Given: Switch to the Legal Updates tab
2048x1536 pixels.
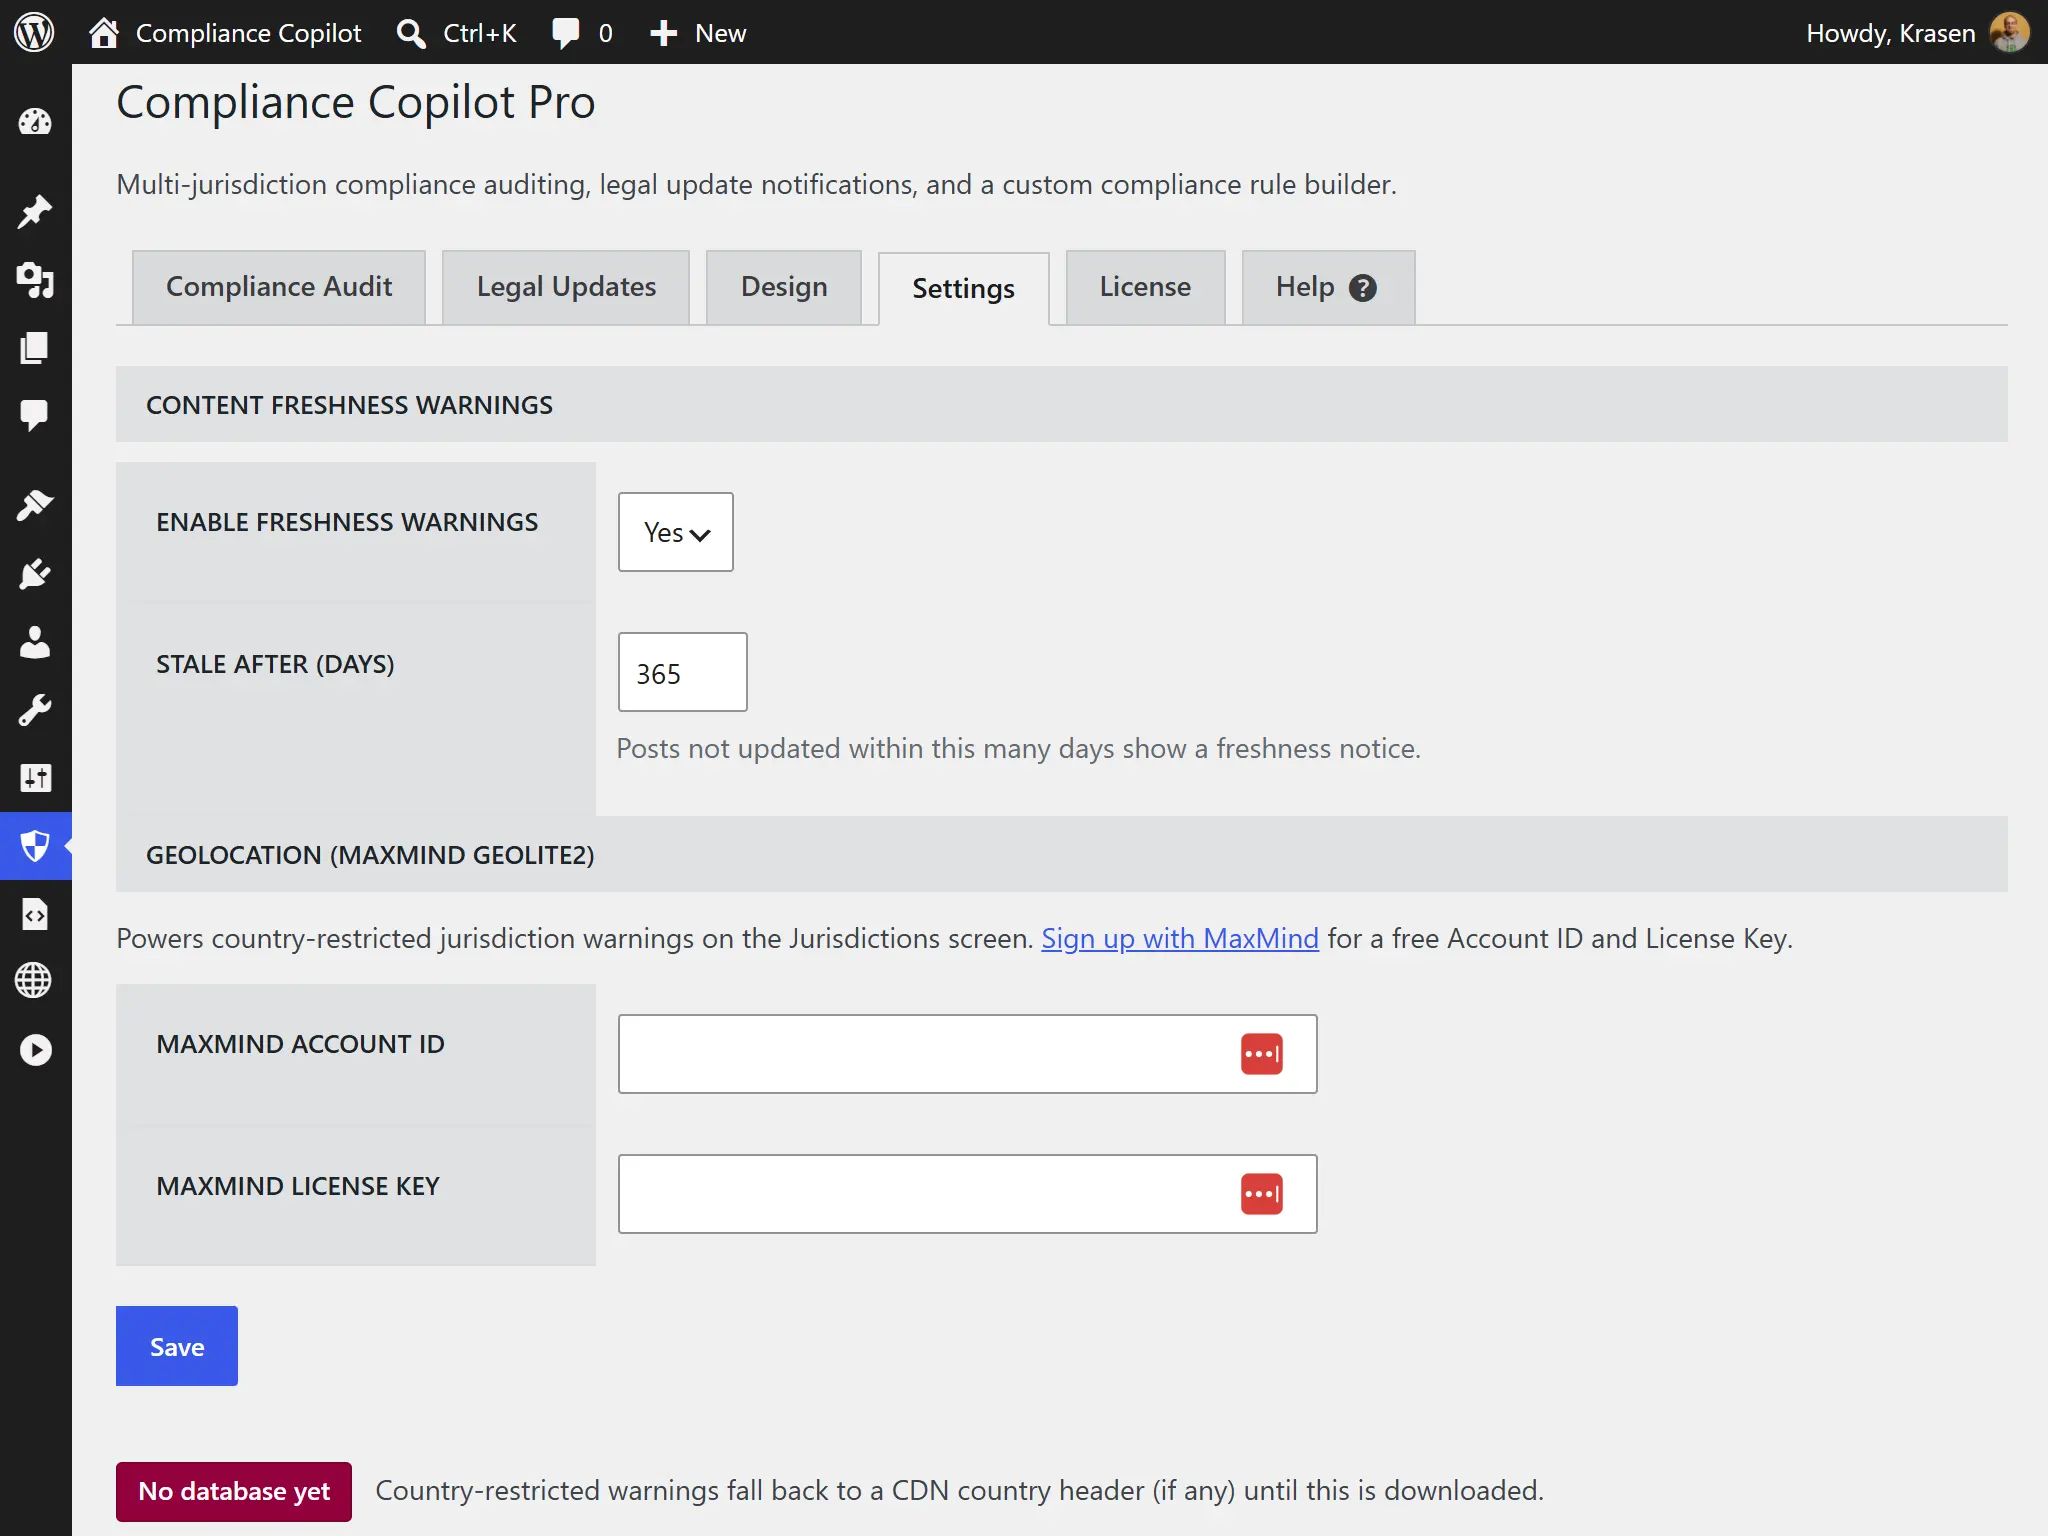Looking at the screenshot, I should tap(566, 287).
